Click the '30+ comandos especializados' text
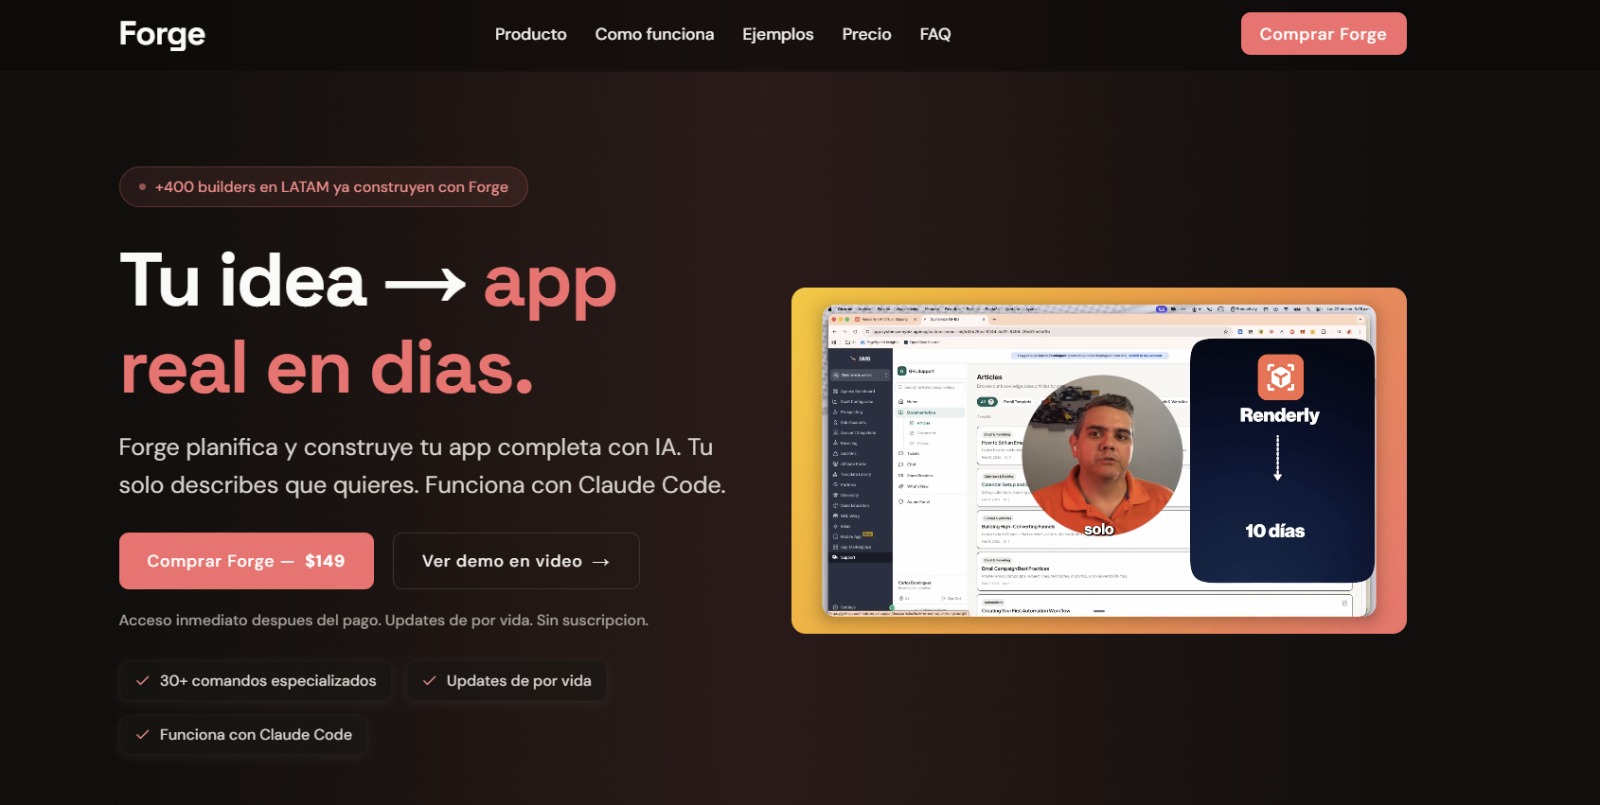 pyautogui.click(x=268, y=681)
